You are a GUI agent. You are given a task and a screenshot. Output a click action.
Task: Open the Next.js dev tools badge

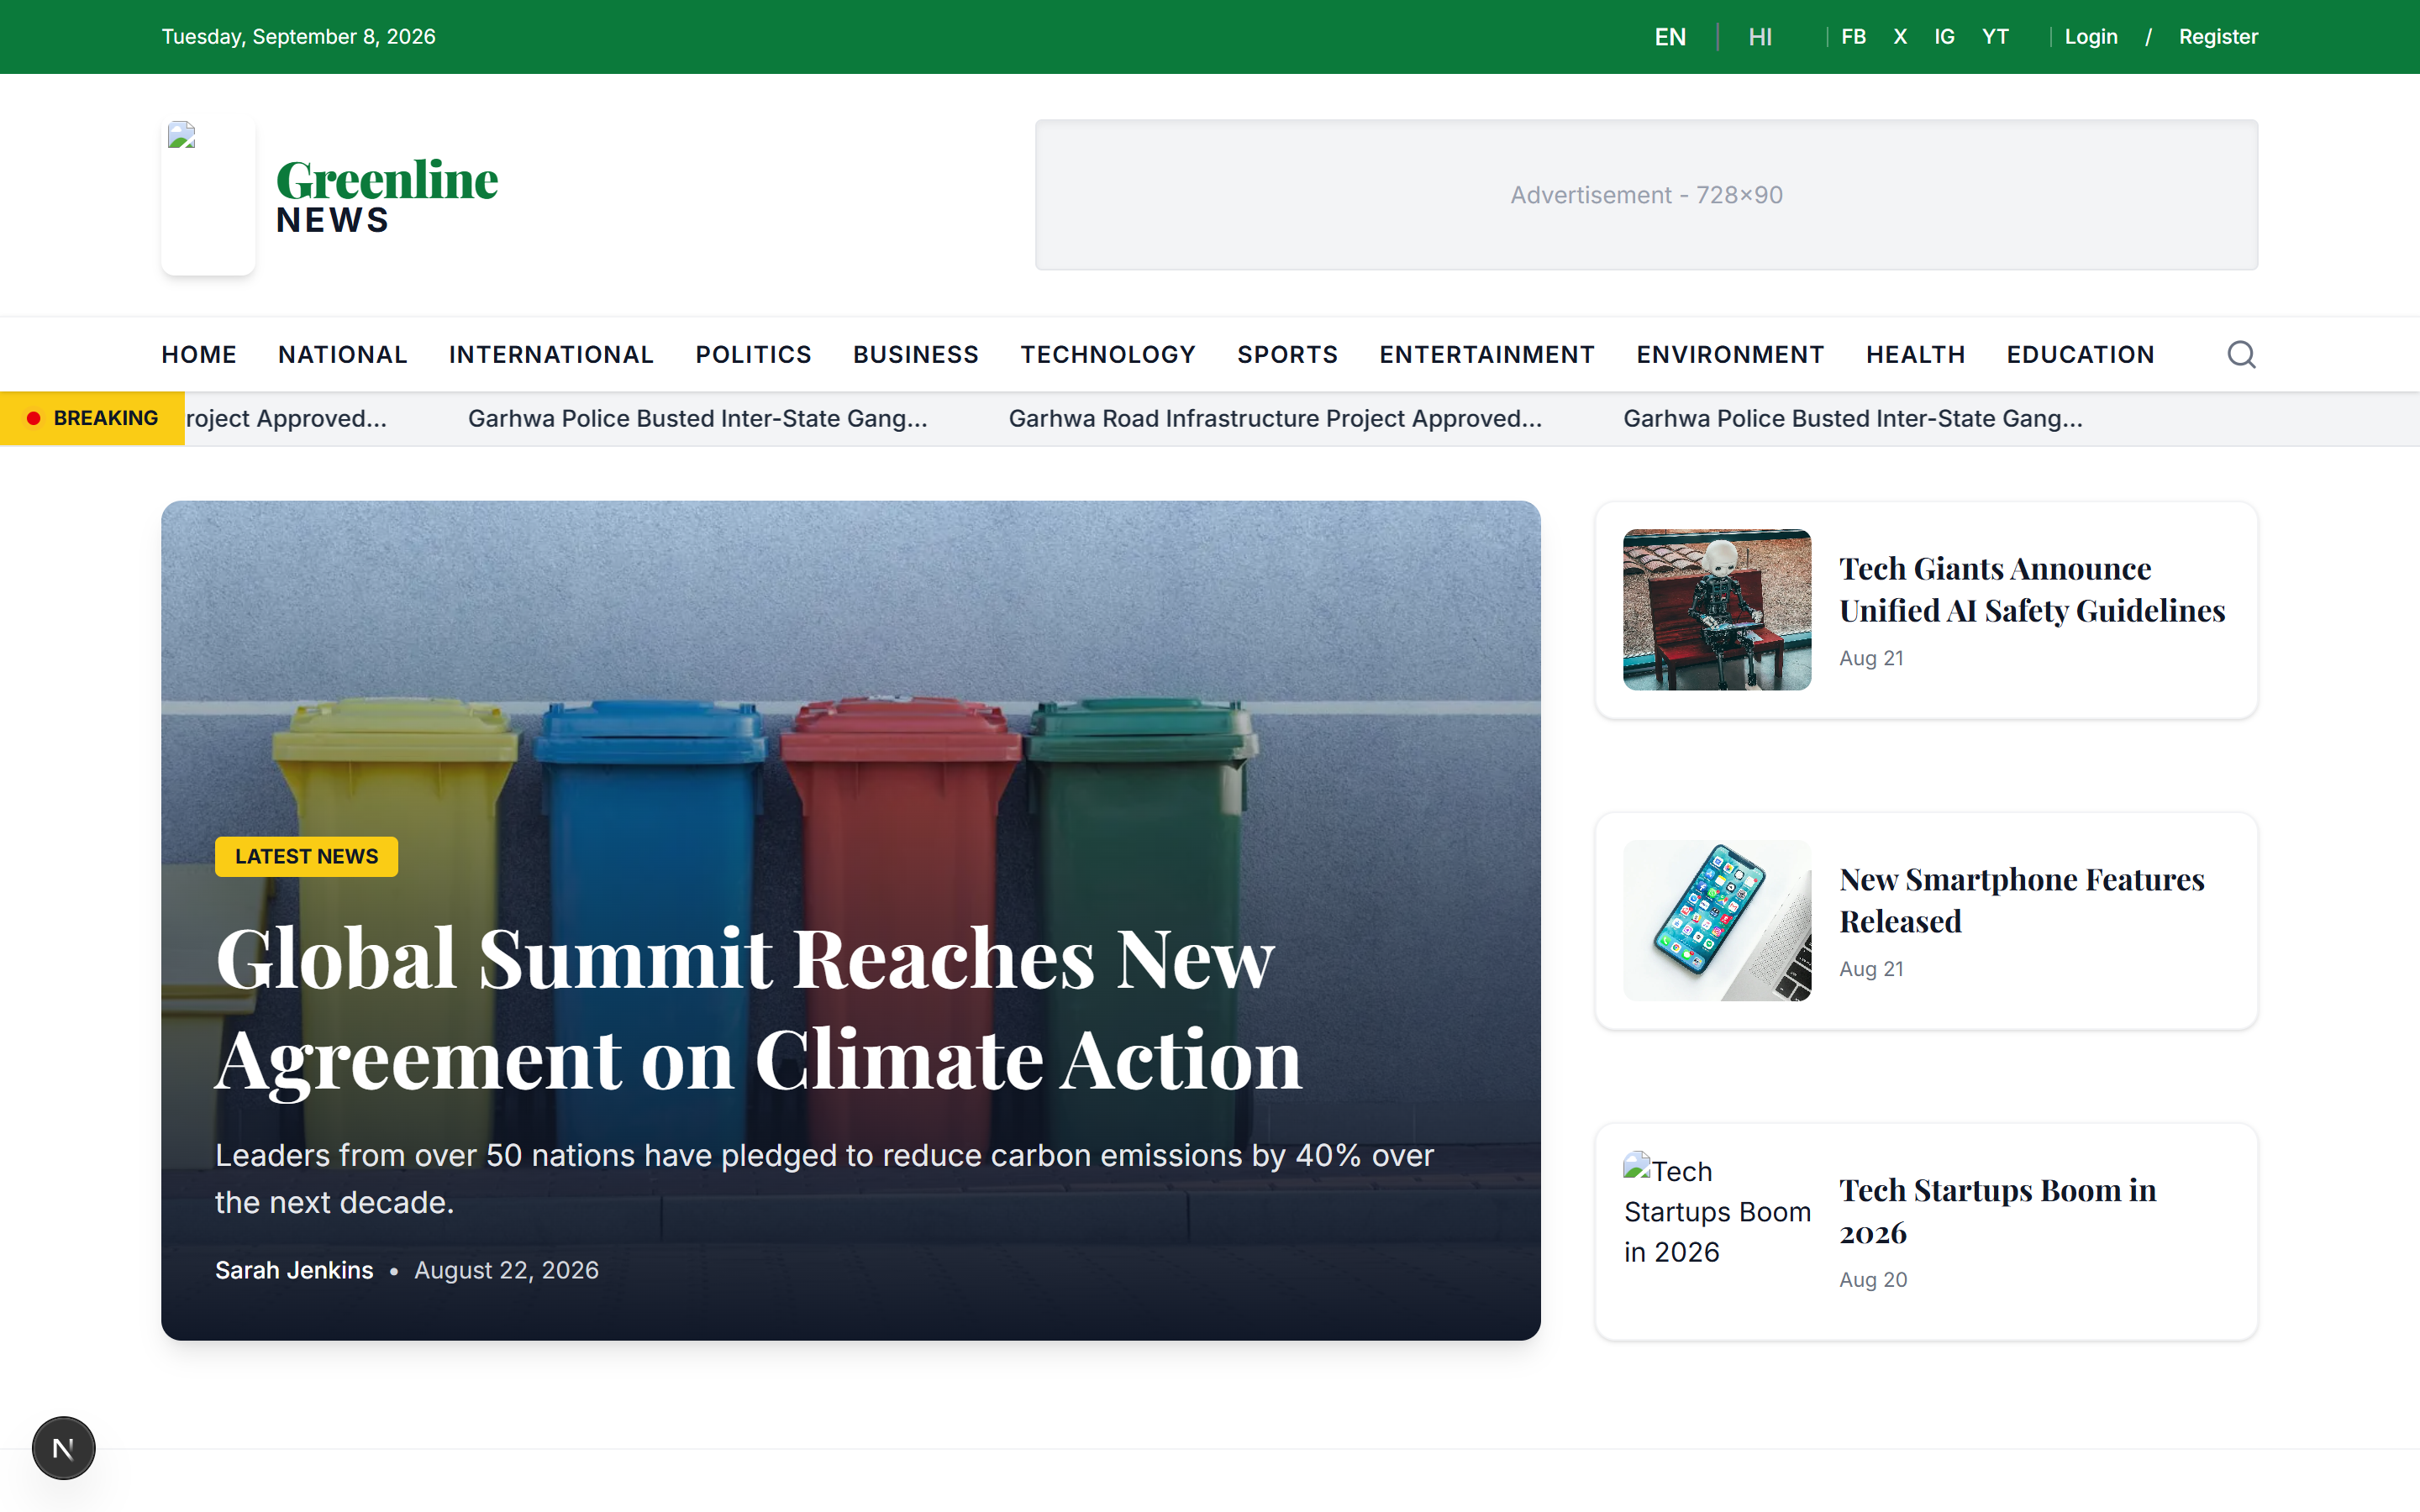(x=63, y=1447)
